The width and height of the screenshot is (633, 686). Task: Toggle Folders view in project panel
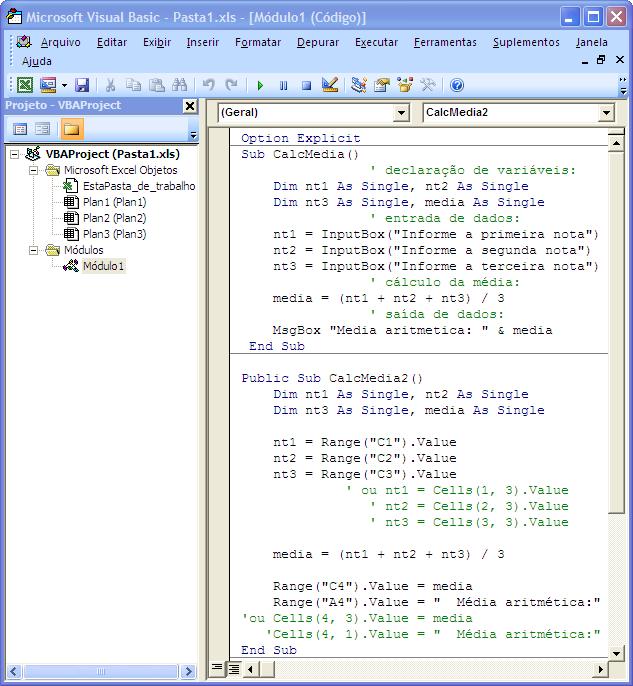pos(72,129)
